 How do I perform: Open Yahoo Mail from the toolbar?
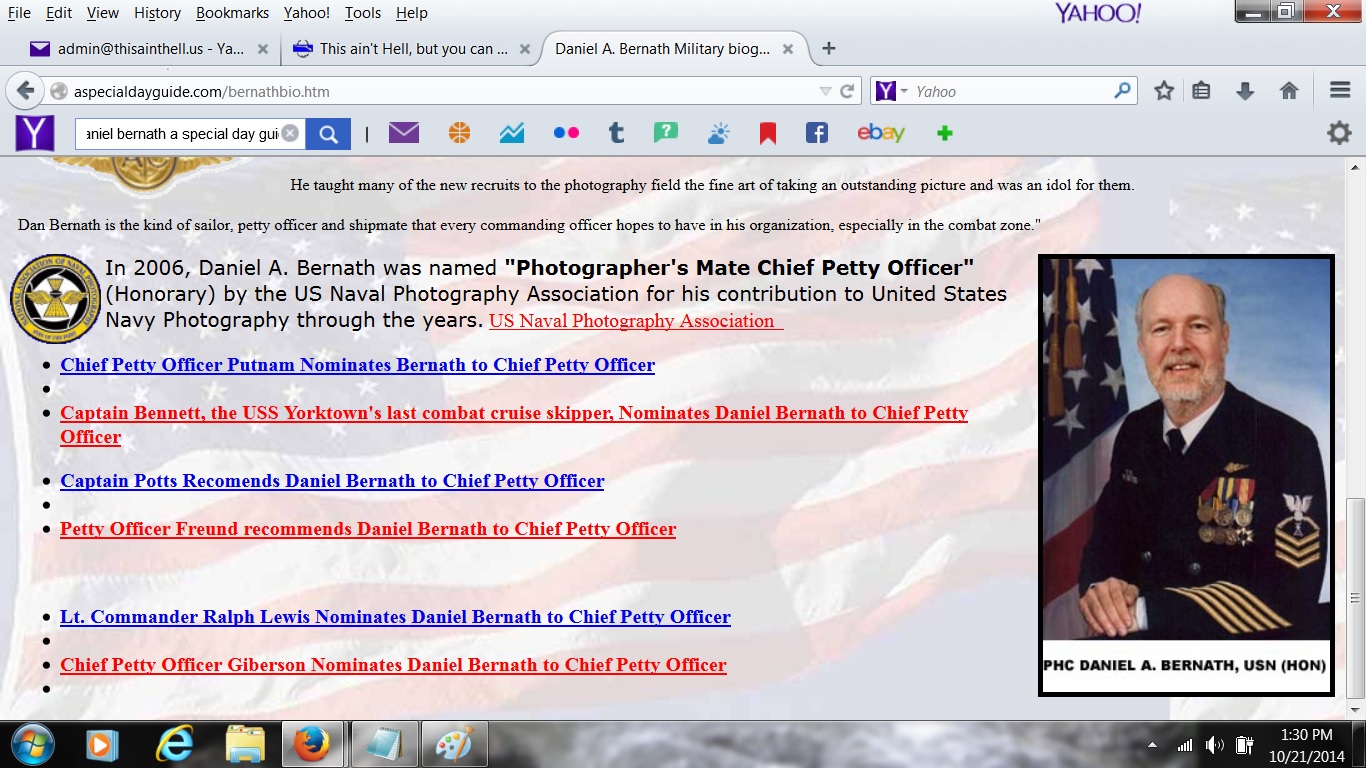click(404, 133)
